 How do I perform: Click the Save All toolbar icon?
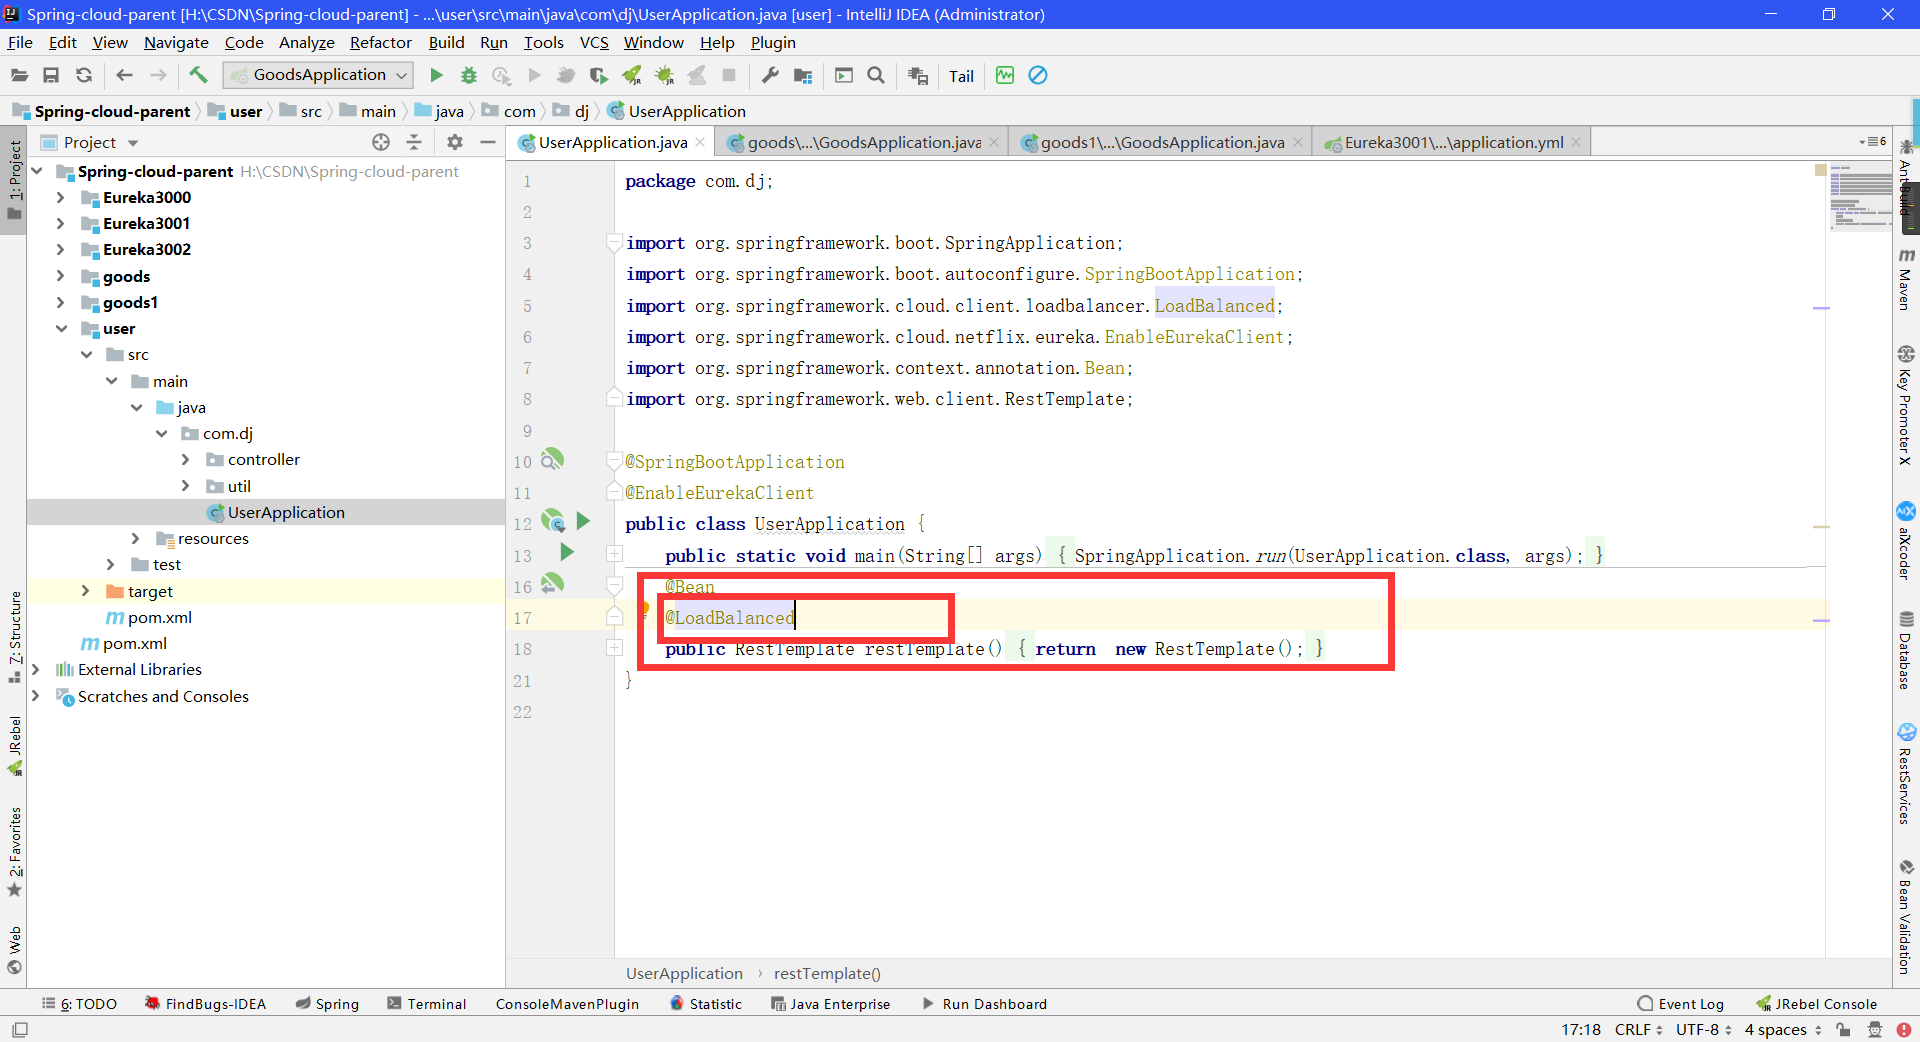click(51, 75)
